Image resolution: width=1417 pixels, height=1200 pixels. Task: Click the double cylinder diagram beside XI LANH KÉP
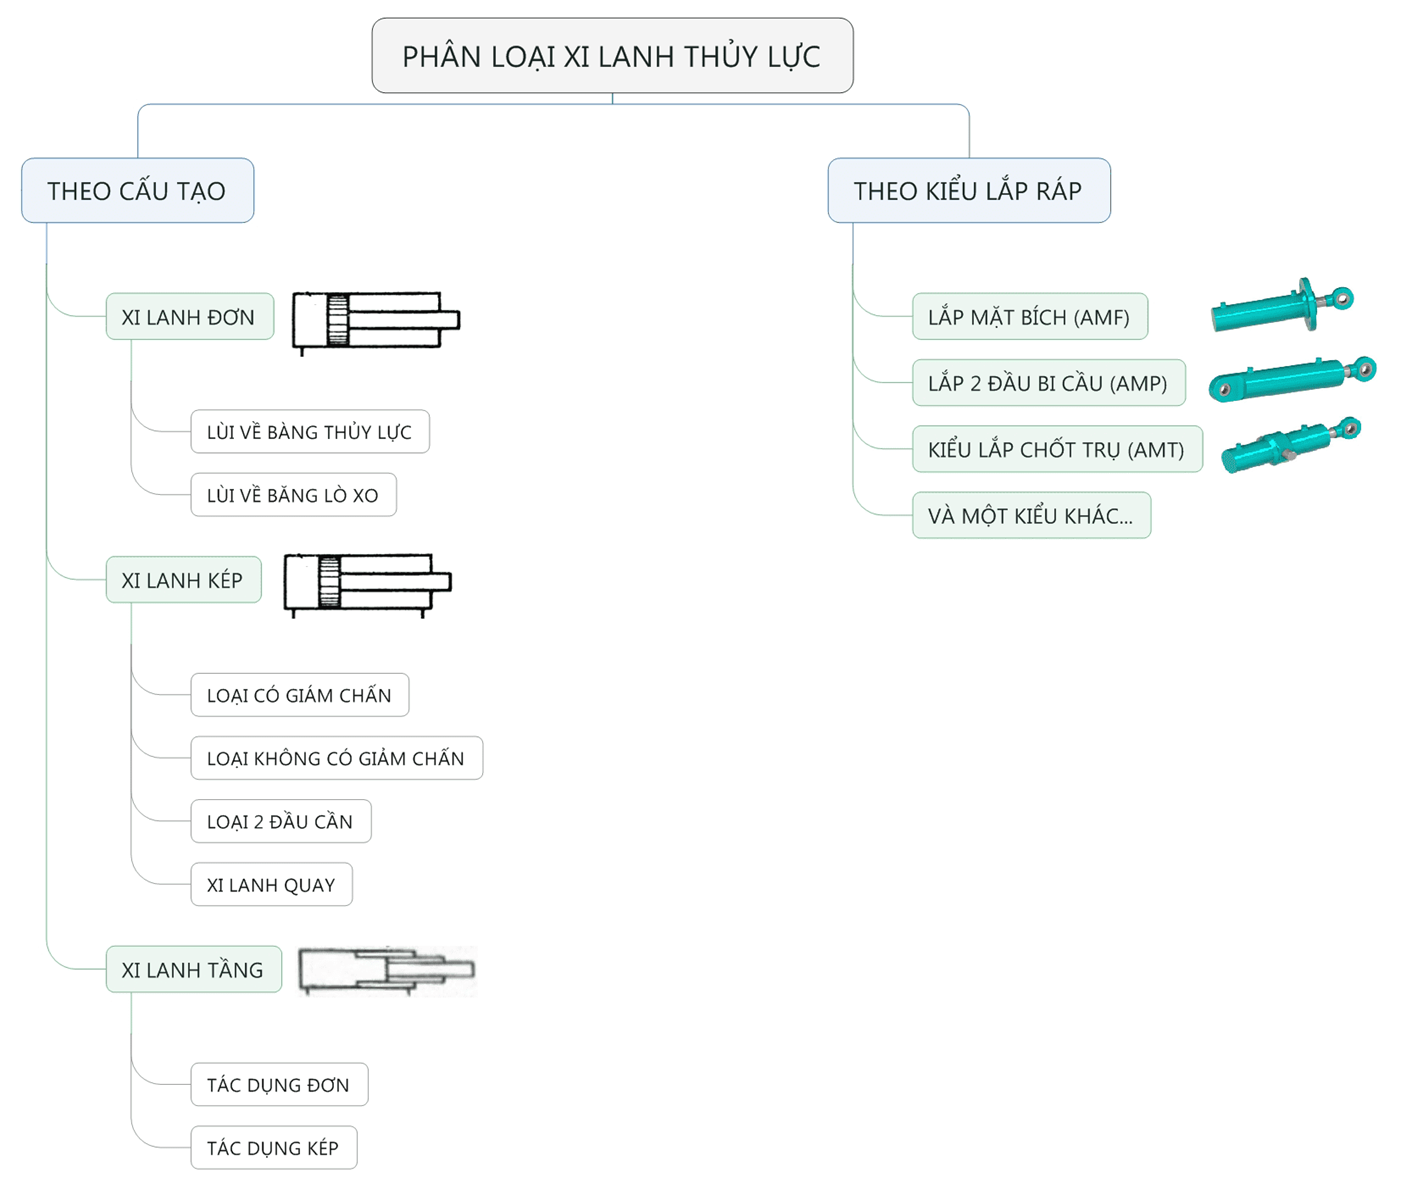click(367, 583)
